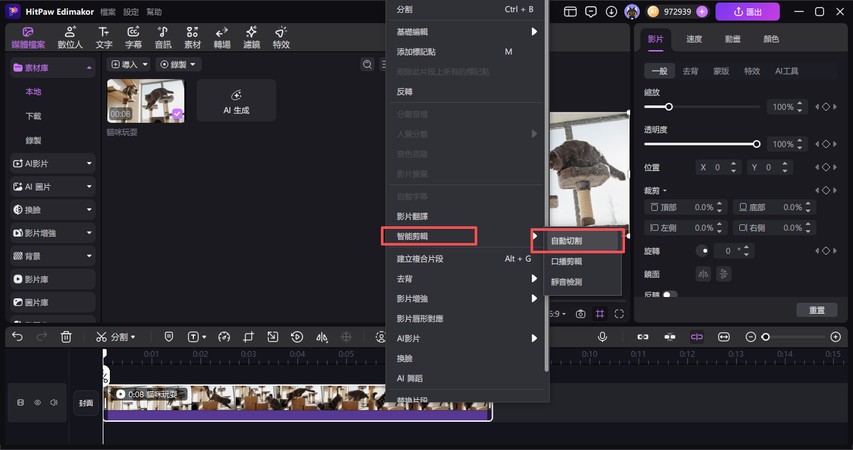This screenshot has width=853, height=450.
Task: Open the 文字 text tool
Action: click(x=103, y=38)
